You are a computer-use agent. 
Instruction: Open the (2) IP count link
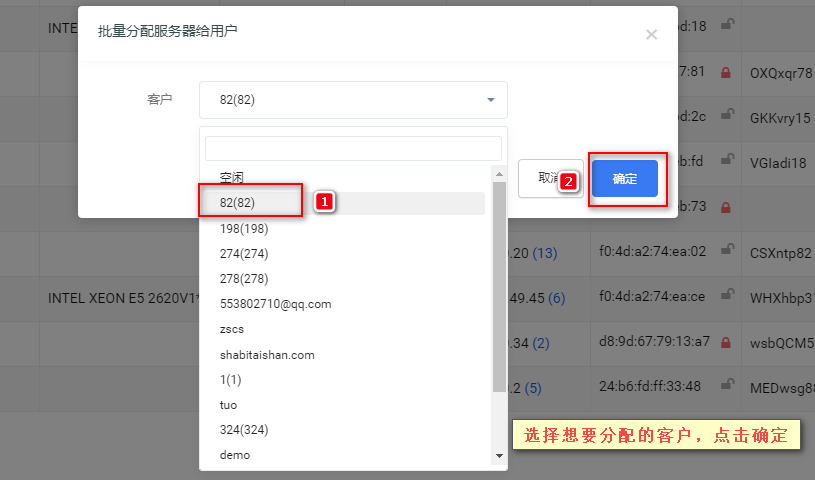tap(541, 343)
